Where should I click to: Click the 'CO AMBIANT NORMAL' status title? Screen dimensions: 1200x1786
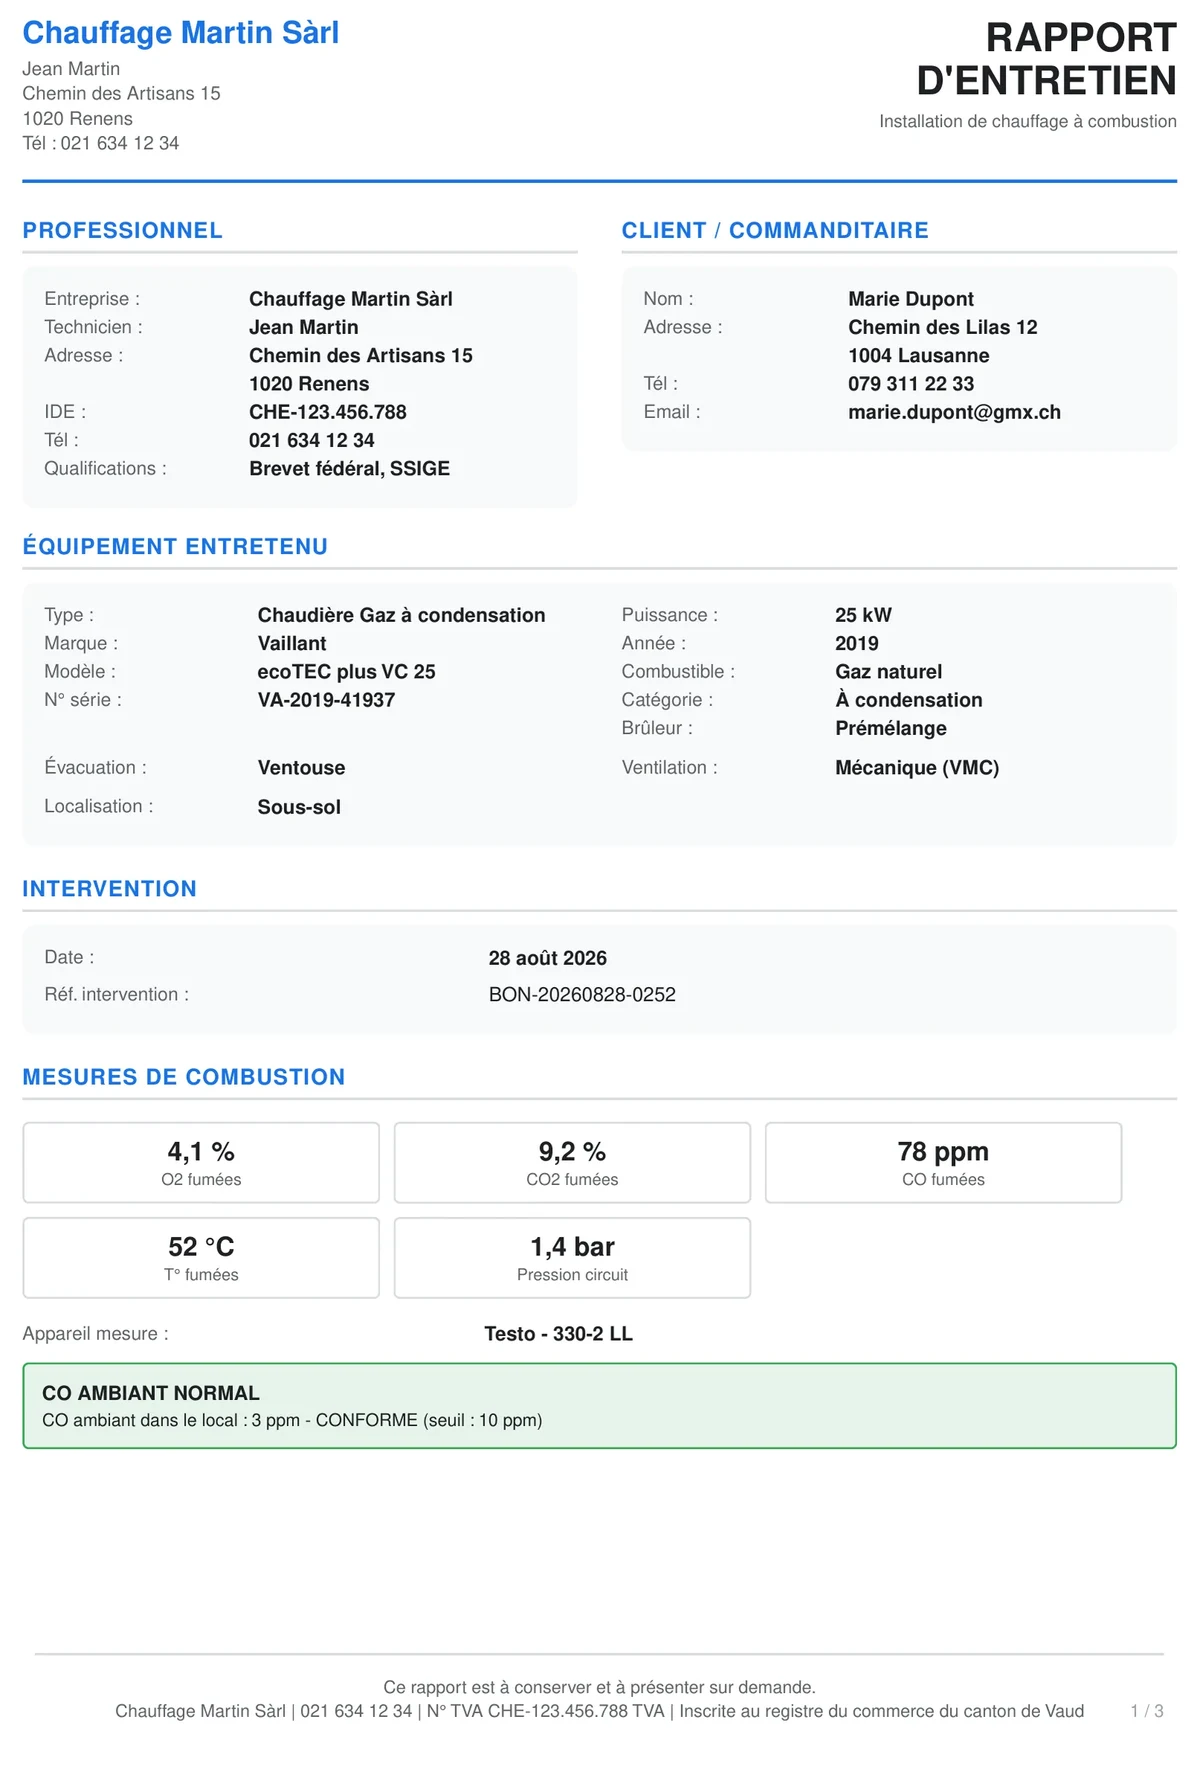[x=151, y=1393]
